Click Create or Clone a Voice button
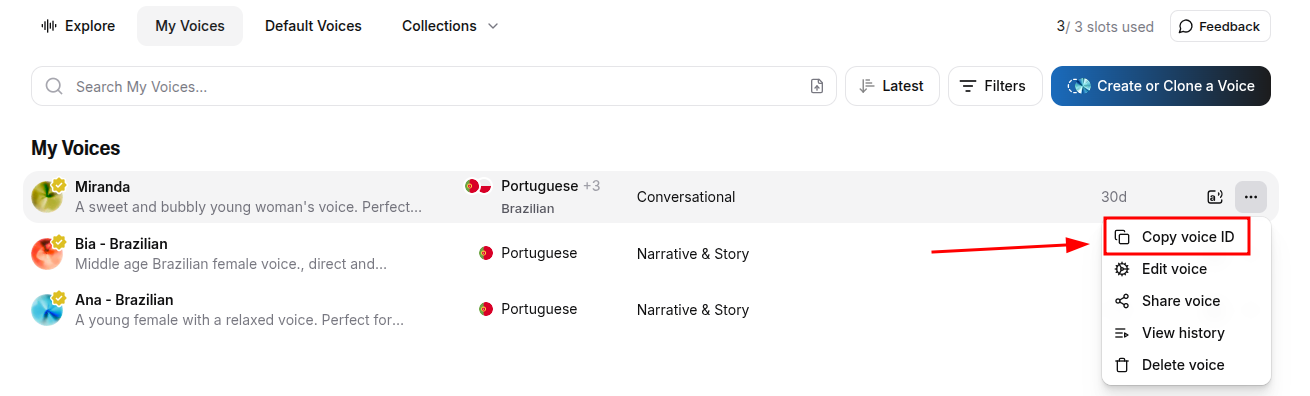Viewport: 1310px width, 396px height. (1161, 86)
